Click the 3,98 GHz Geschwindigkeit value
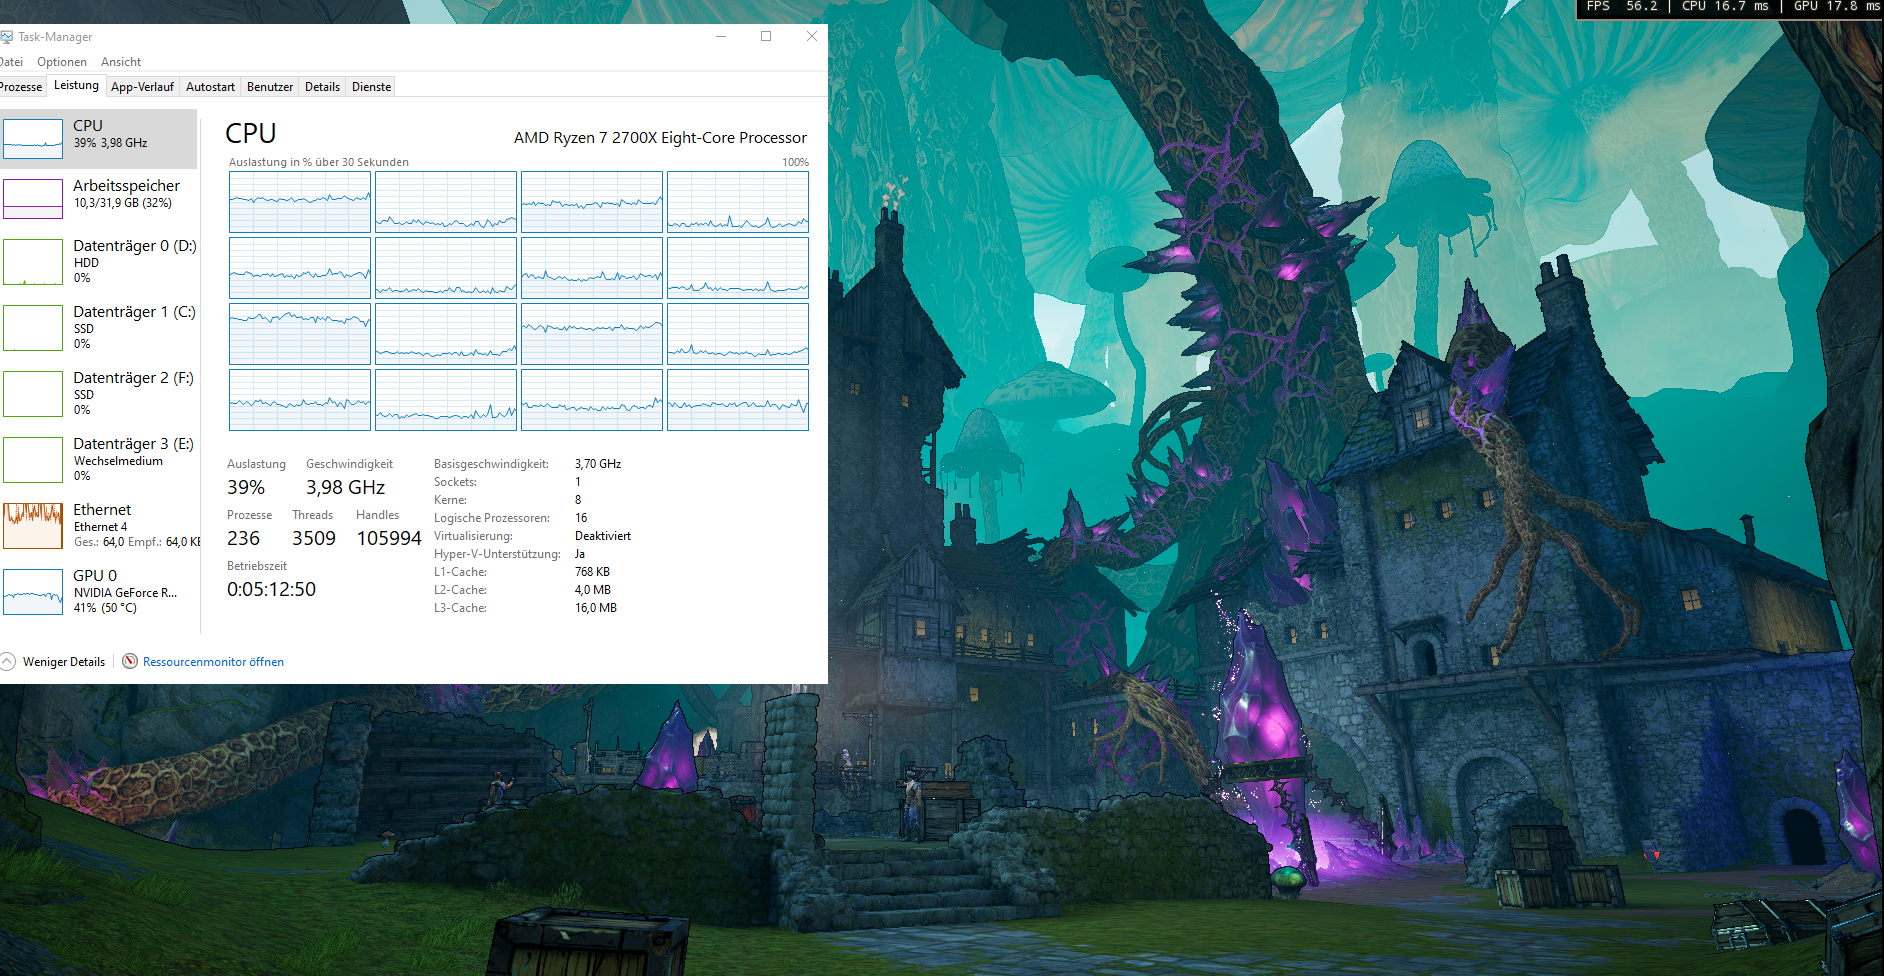 pyautogui.click(x=345, y=487)
